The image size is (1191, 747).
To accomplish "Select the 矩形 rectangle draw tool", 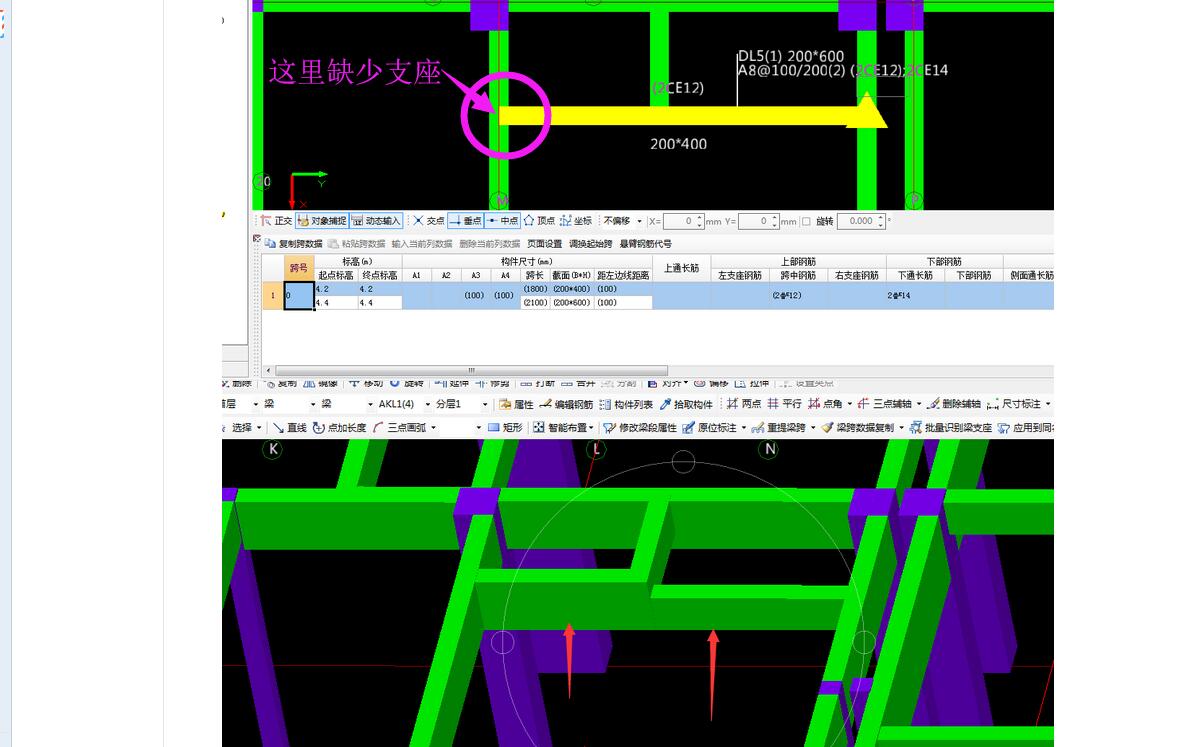I will [505, 428].
